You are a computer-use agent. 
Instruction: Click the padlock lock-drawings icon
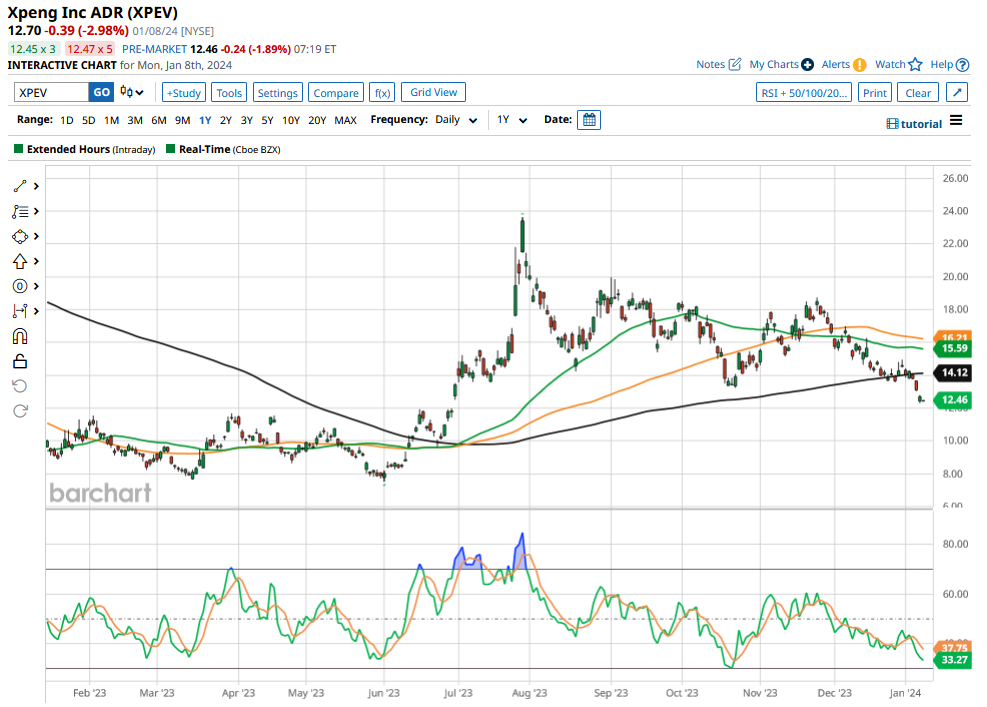(x=19, y=361)
